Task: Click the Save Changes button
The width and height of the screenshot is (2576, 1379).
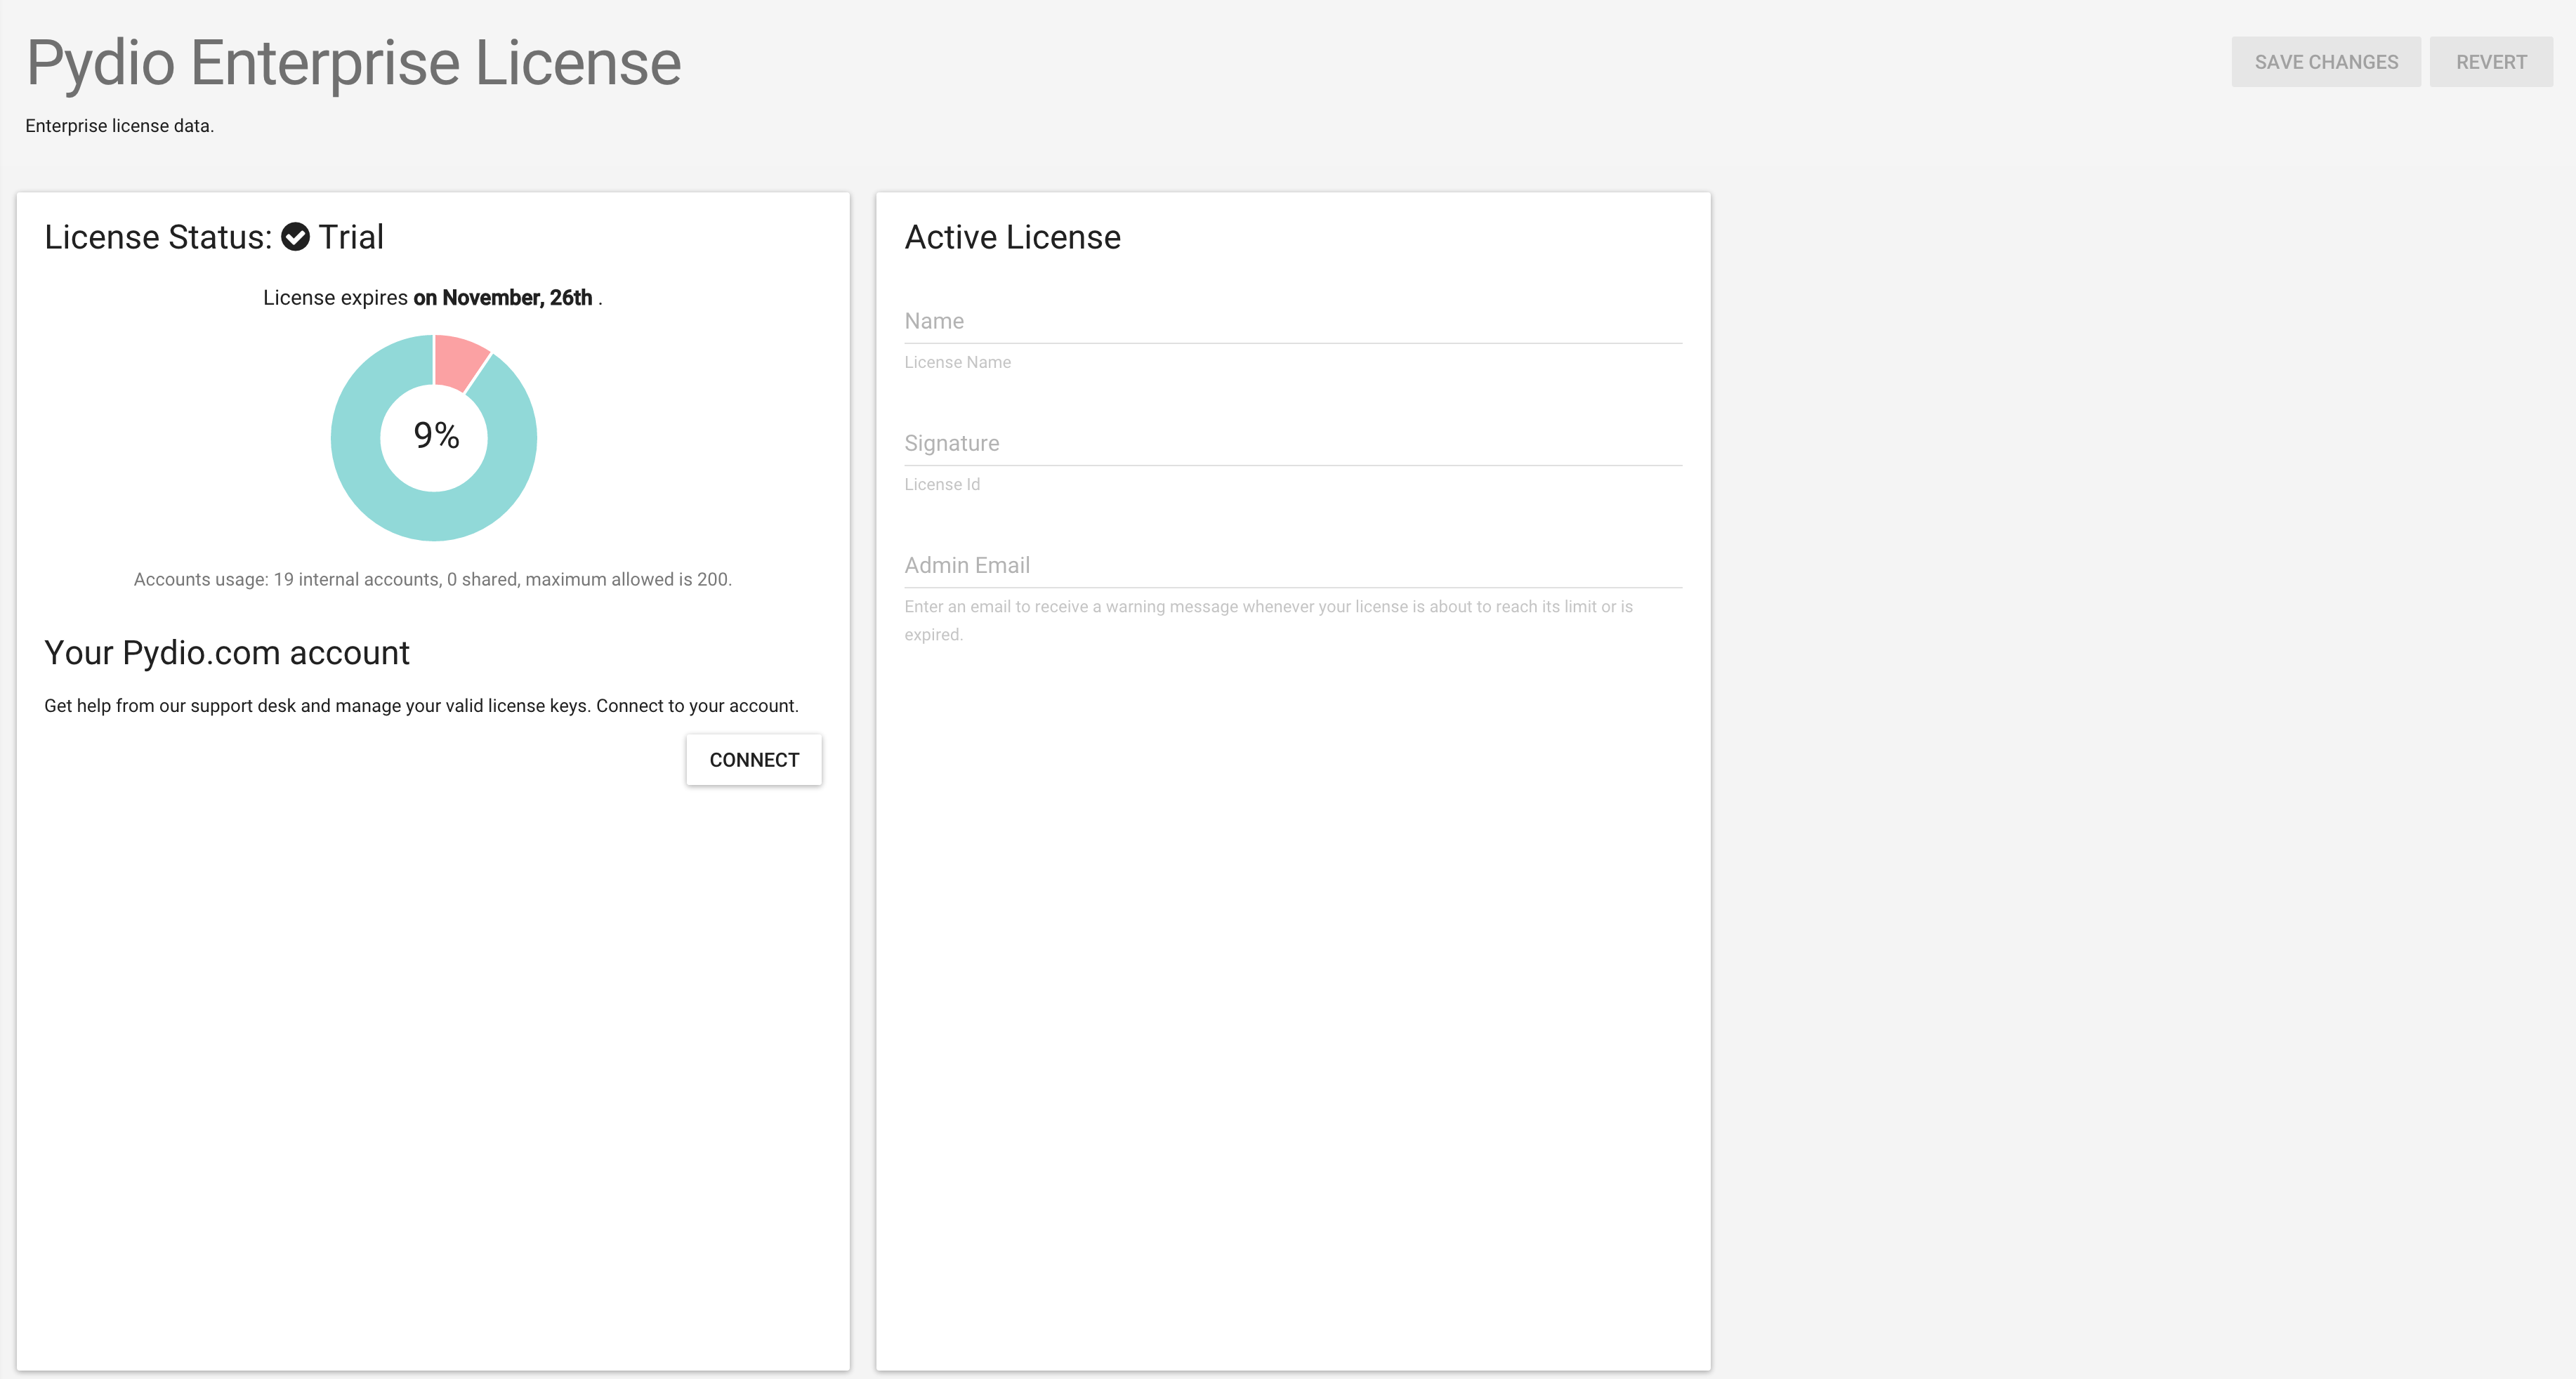Action: (2325, 62)
